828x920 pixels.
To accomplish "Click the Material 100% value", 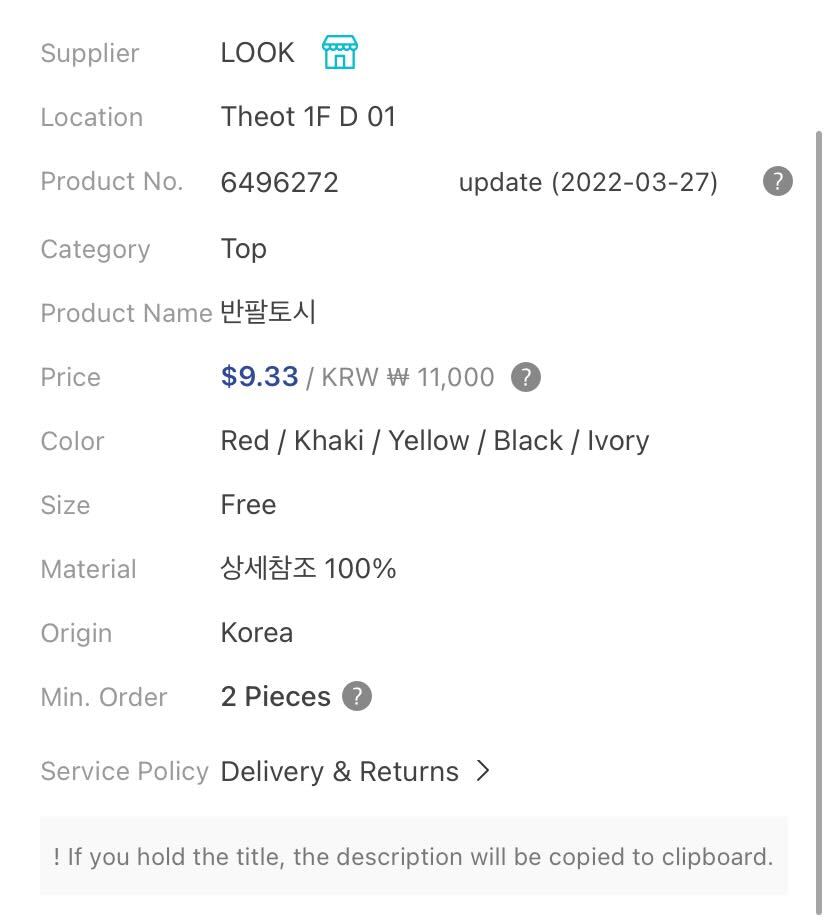I will pos(308,569).
